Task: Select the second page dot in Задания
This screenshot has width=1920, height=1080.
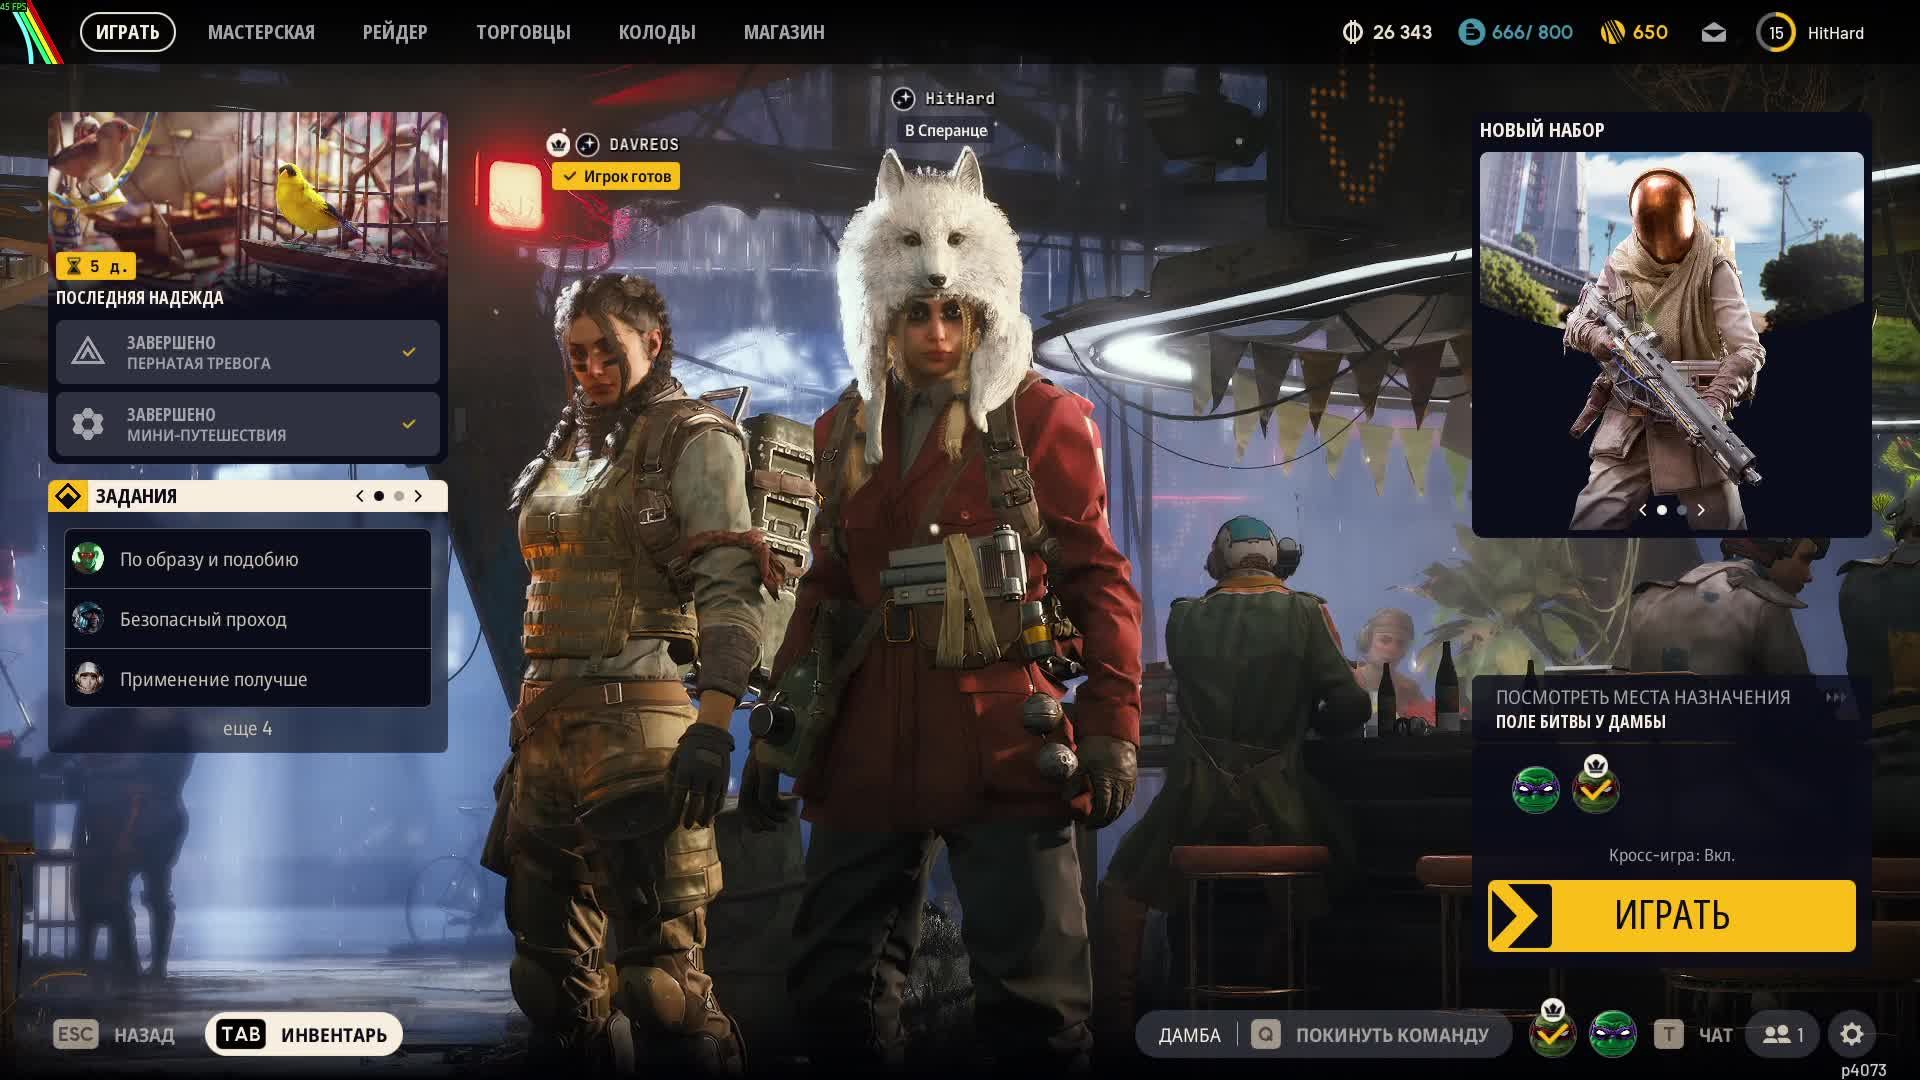Action: coord(399,496)
